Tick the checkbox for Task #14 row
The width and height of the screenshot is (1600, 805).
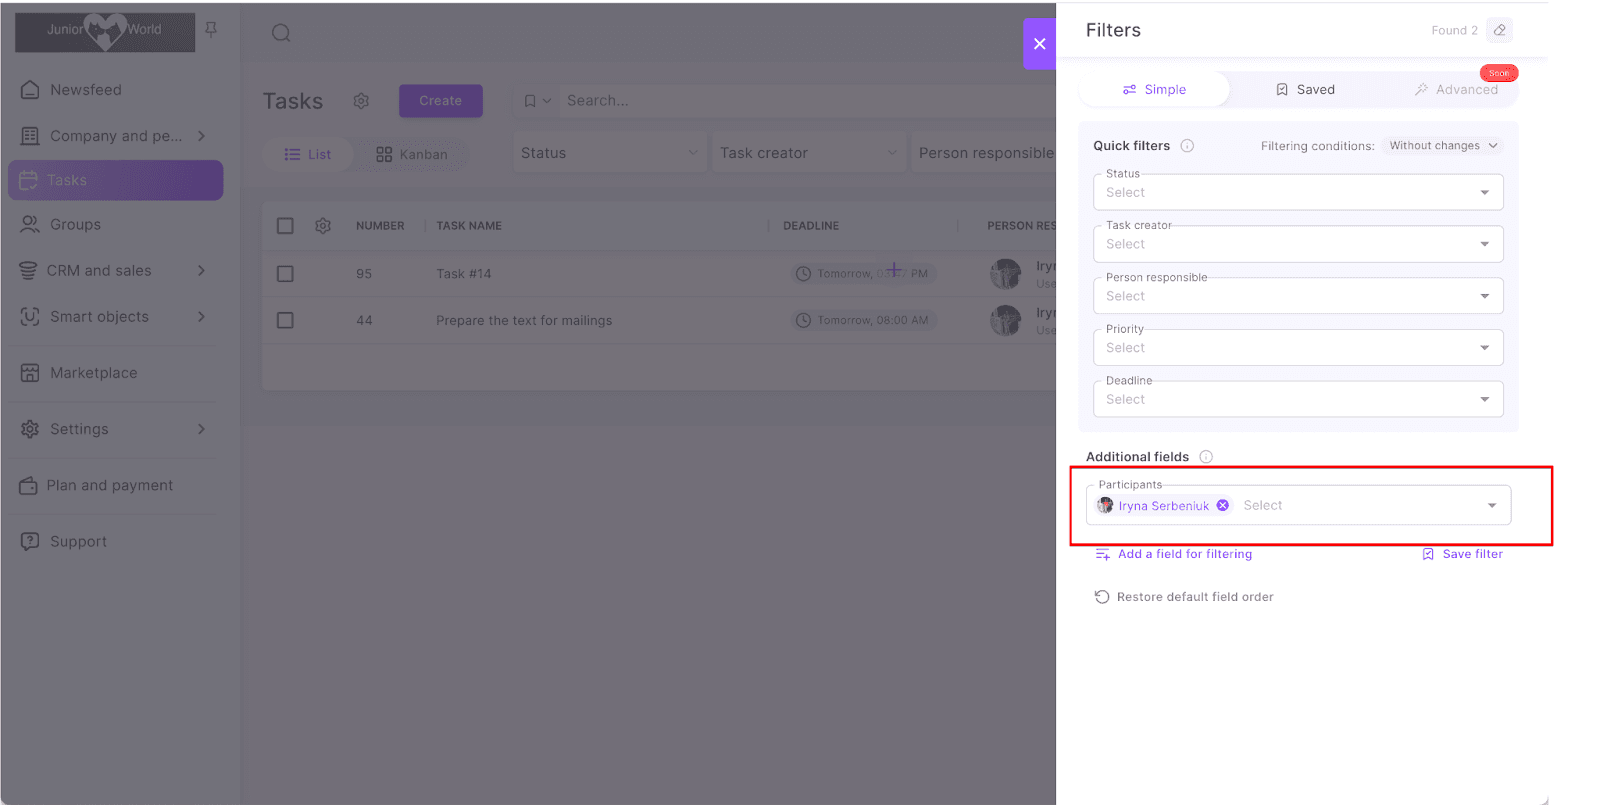[285, 274]
